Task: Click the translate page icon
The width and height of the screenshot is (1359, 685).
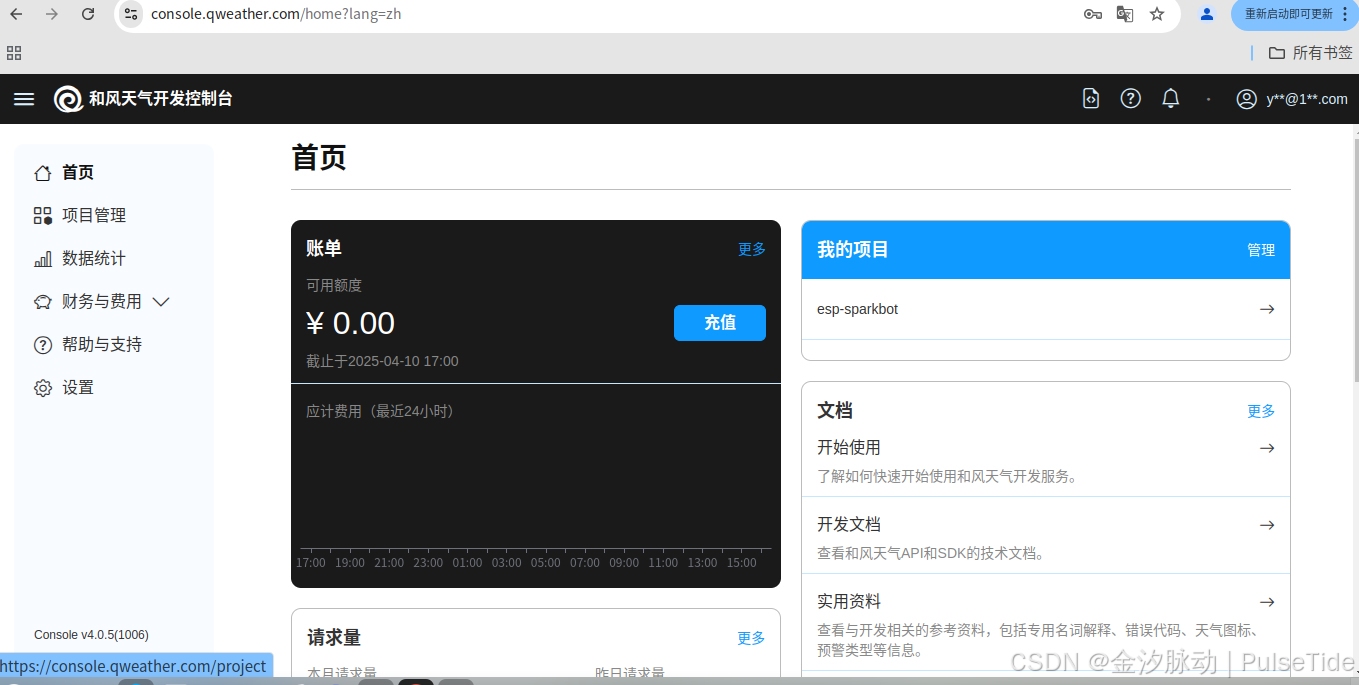Action: [1125, 14]
